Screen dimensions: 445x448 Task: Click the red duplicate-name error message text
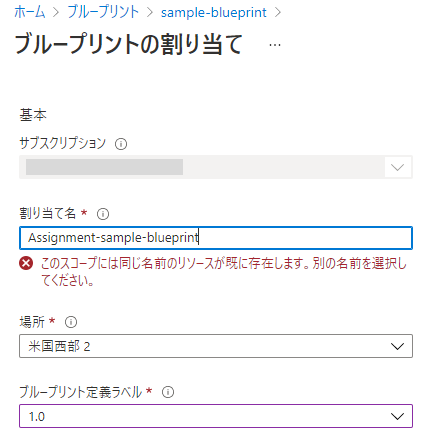(x=224, y=272)
